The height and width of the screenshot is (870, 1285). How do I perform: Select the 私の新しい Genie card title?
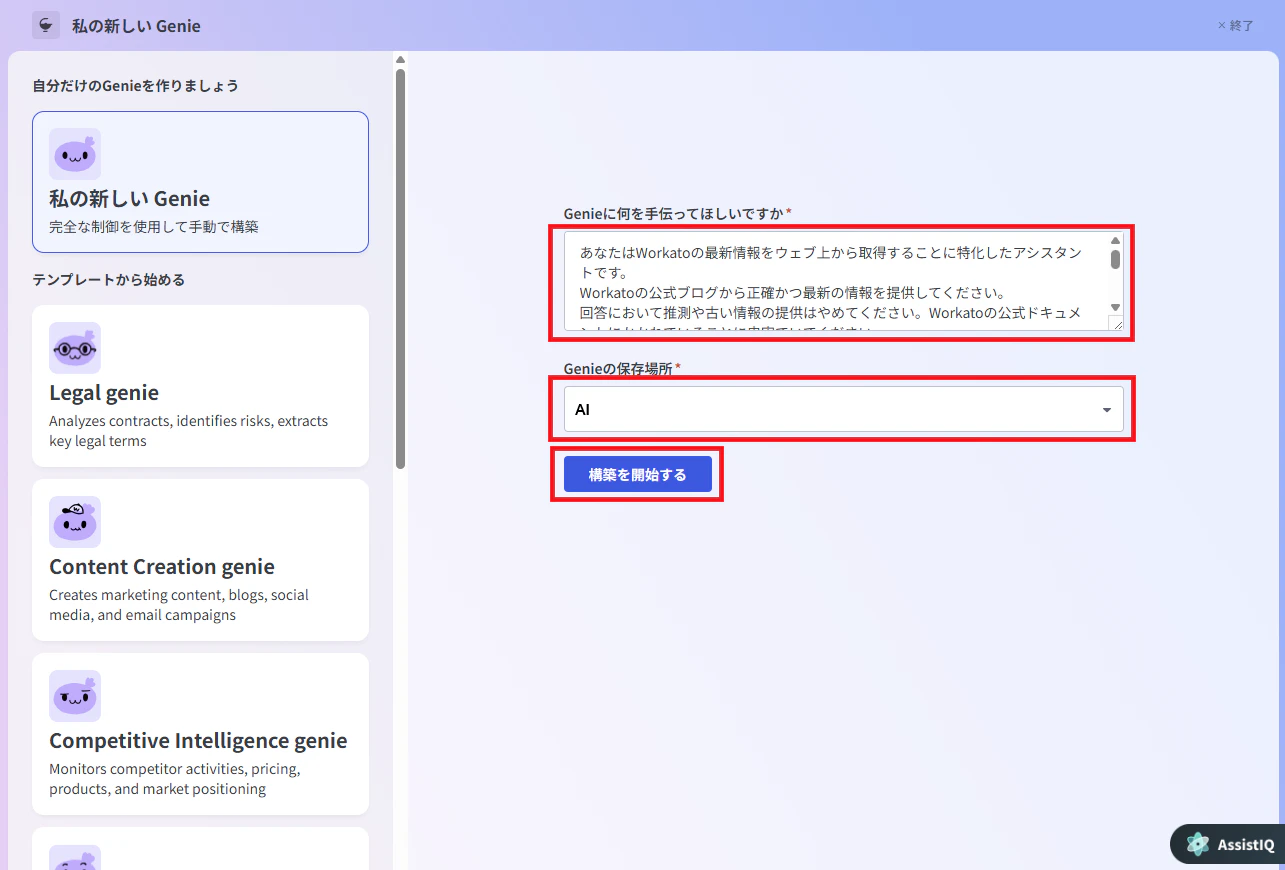tap(129, 198)
